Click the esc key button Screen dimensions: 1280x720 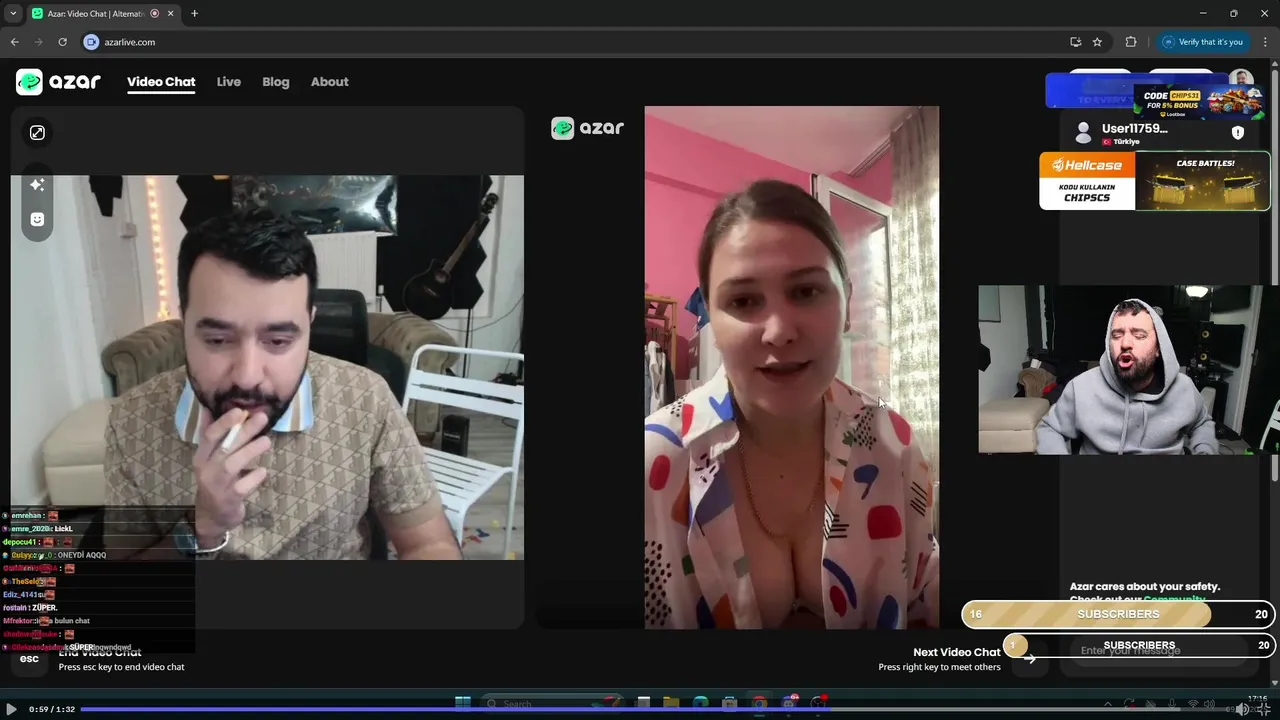(x=29, y=658)
